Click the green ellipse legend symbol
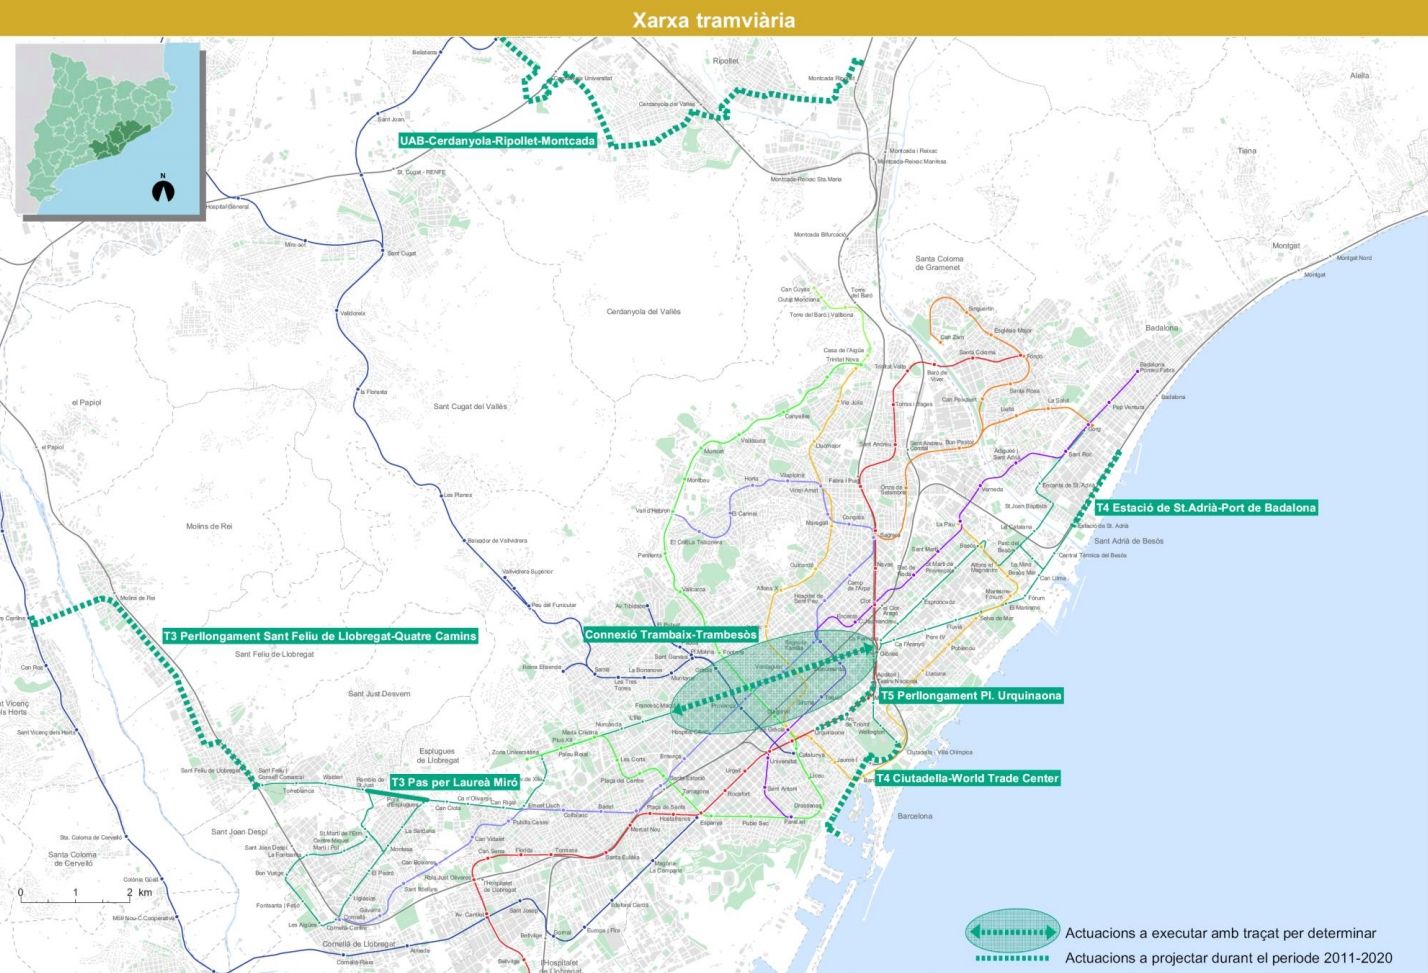 point(1011,932)
